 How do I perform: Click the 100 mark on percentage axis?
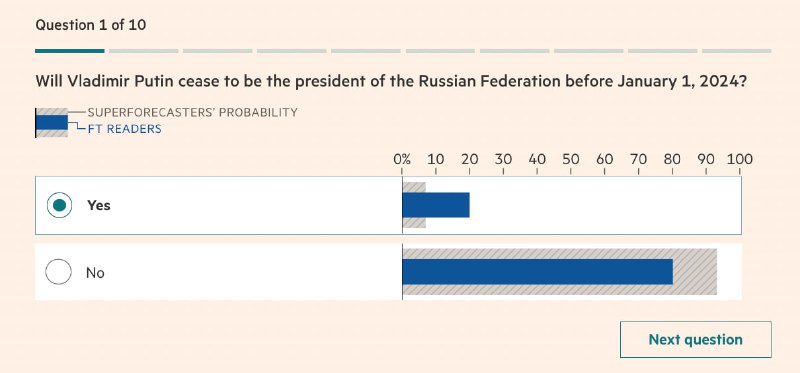coord(740,159)
